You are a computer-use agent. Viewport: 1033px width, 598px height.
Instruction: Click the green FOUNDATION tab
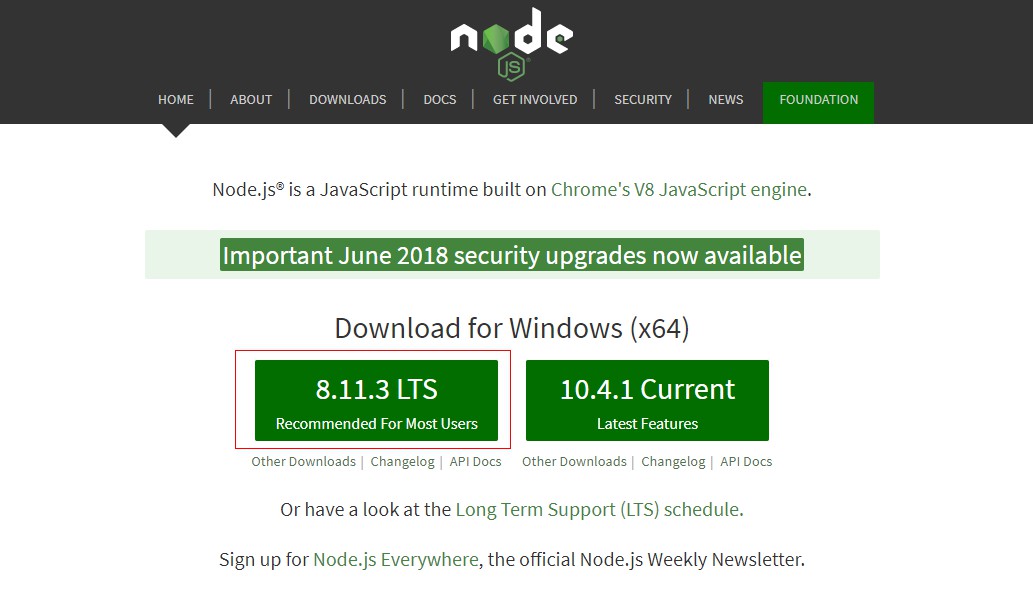(x=818, y=100)
